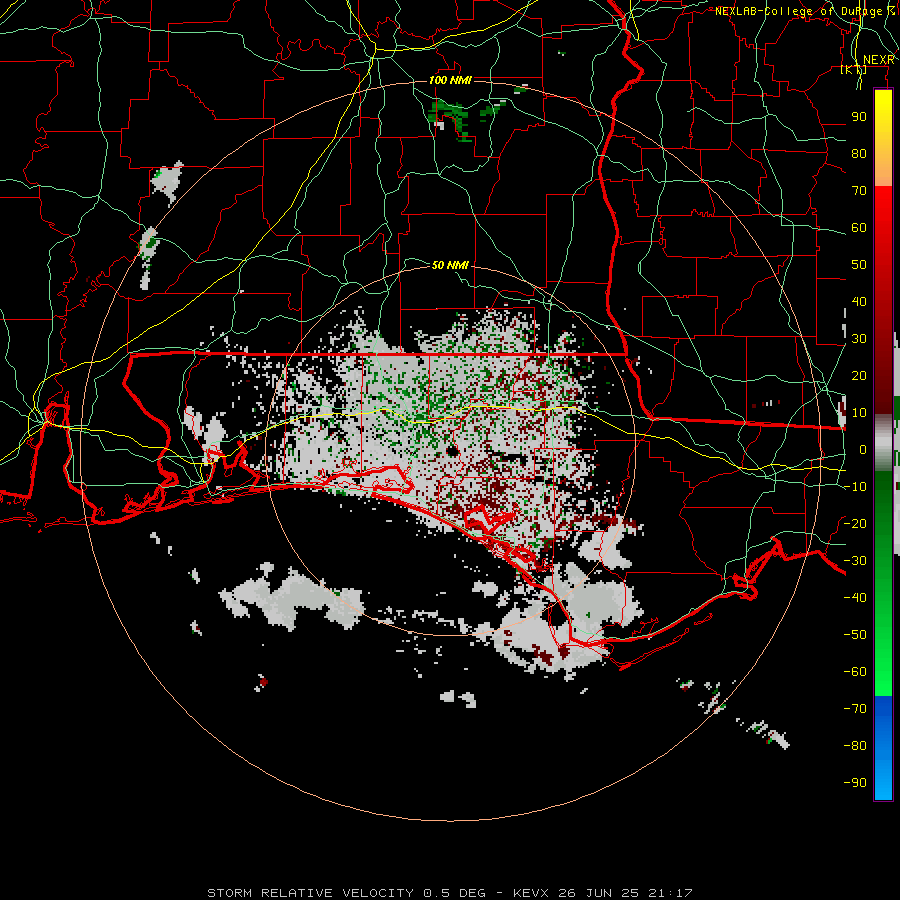Select the -20 value on velocity scale

(855, 523)
